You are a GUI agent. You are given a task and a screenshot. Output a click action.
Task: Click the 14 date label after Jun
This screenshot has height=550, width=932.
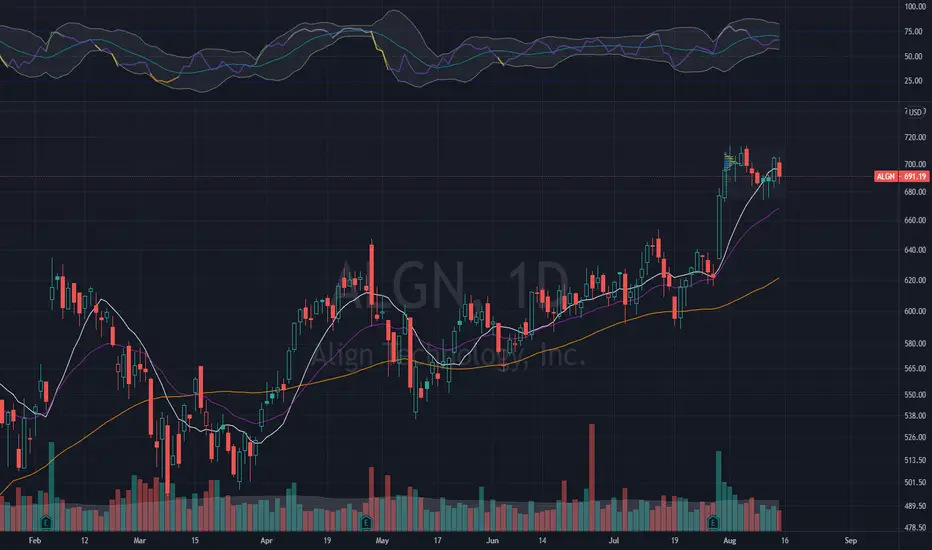pyautogui.click(x=542, y=541)
